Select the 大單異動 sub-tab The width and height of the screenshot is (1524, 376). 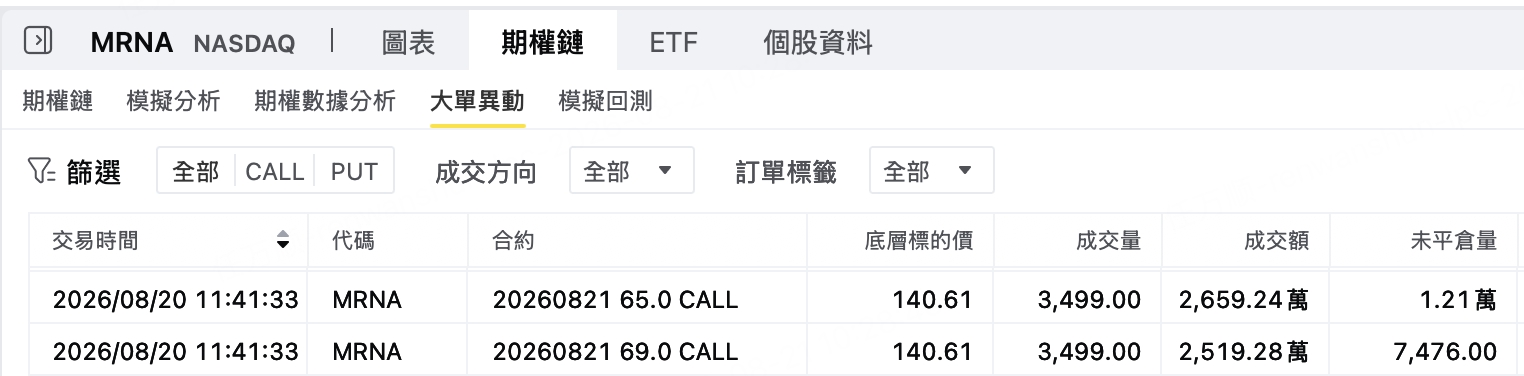coord(477,101)
